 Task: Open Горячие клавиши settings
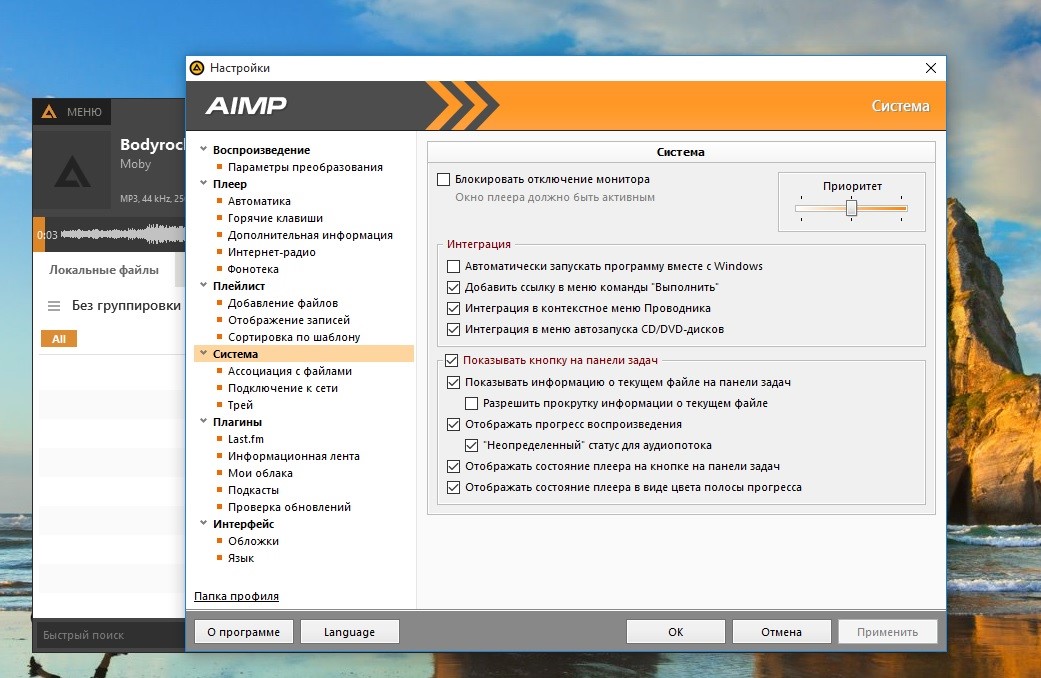[x=275, y=218]
